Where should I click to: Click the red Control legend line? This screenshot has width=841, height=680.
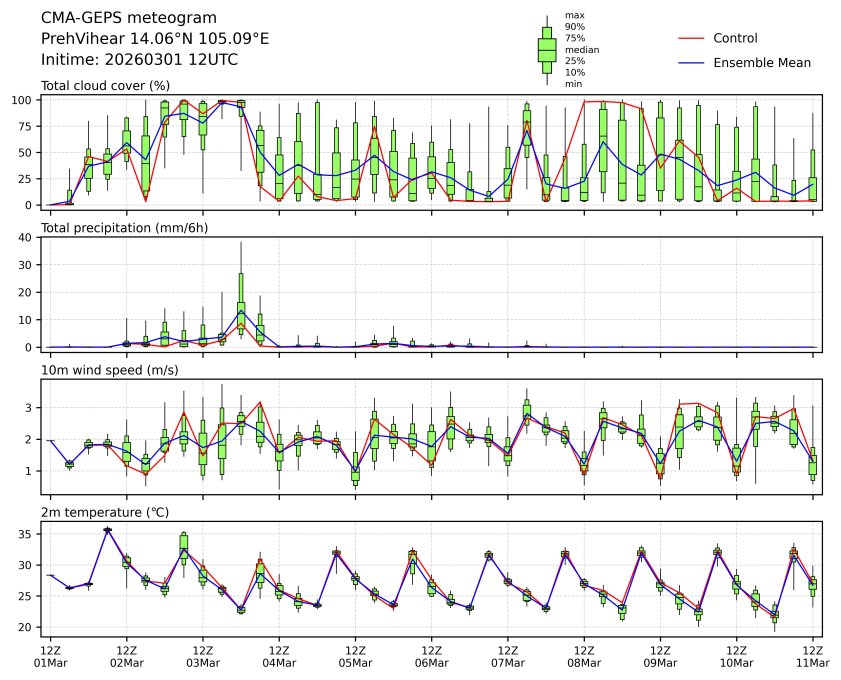click(691, 38)
